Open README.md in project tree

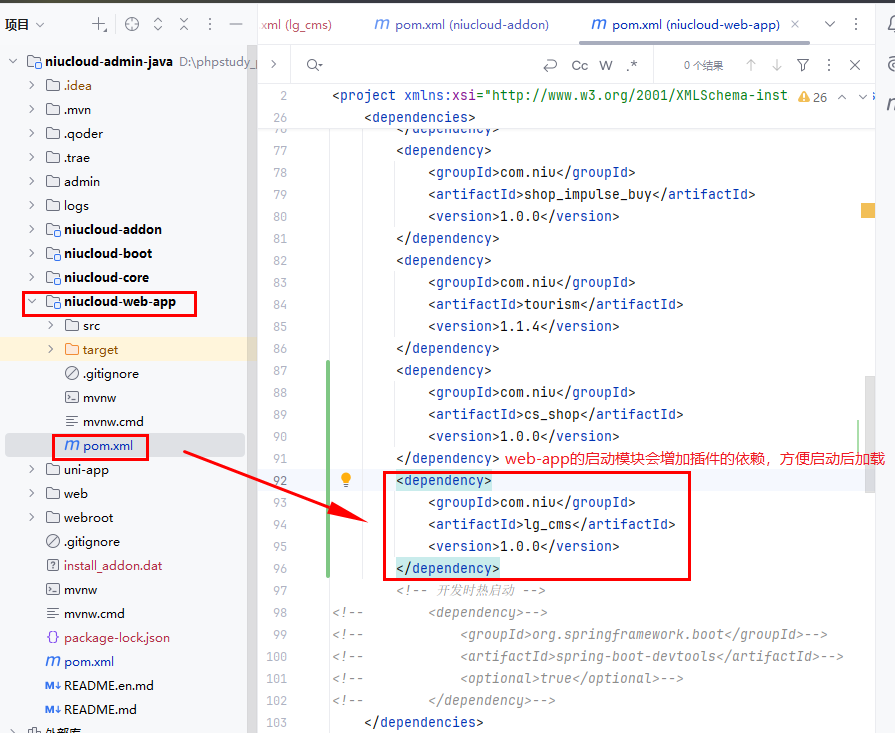coord(100,709)
